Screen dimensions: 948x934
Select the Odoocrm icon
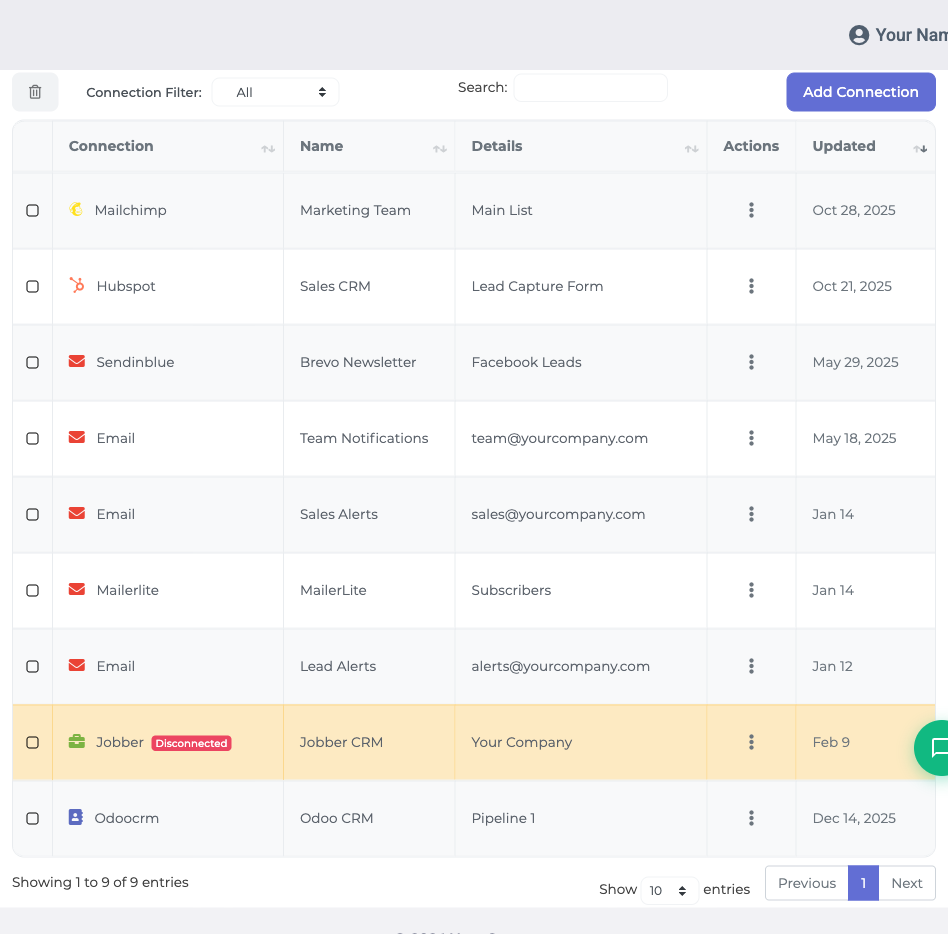tap(78, 818)
